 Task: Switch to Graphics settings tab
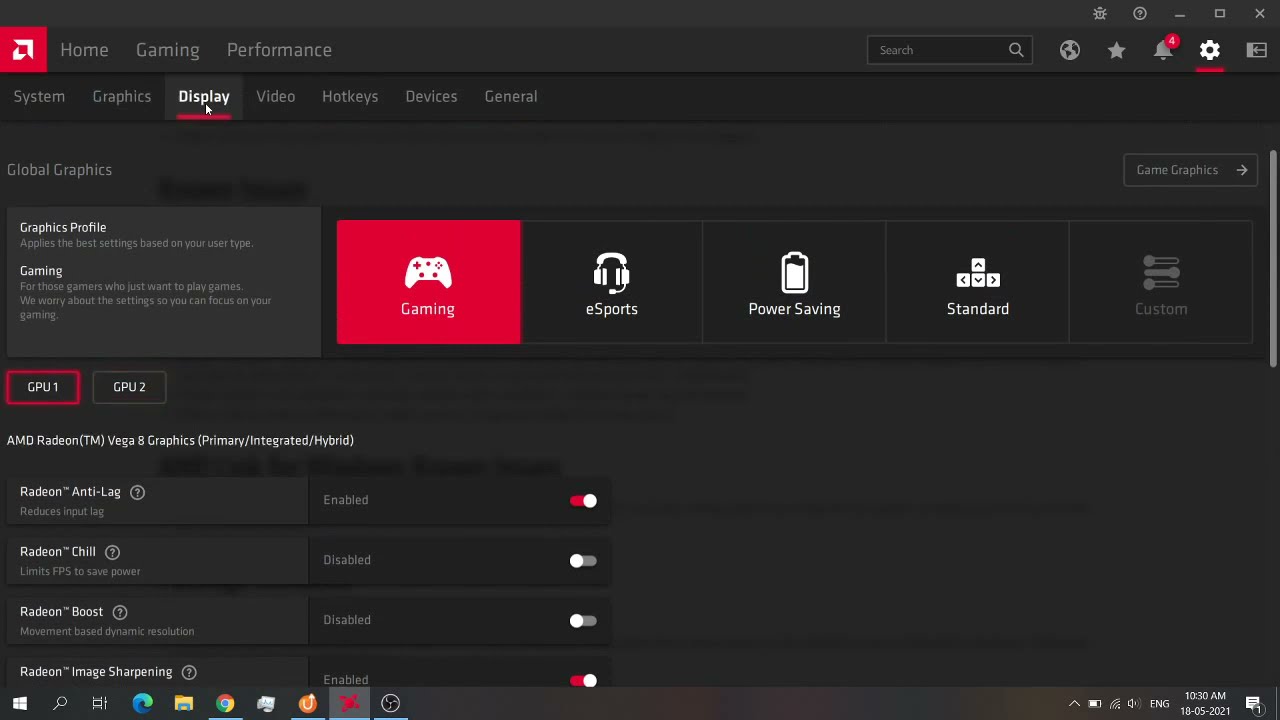(x=122, y=97)
